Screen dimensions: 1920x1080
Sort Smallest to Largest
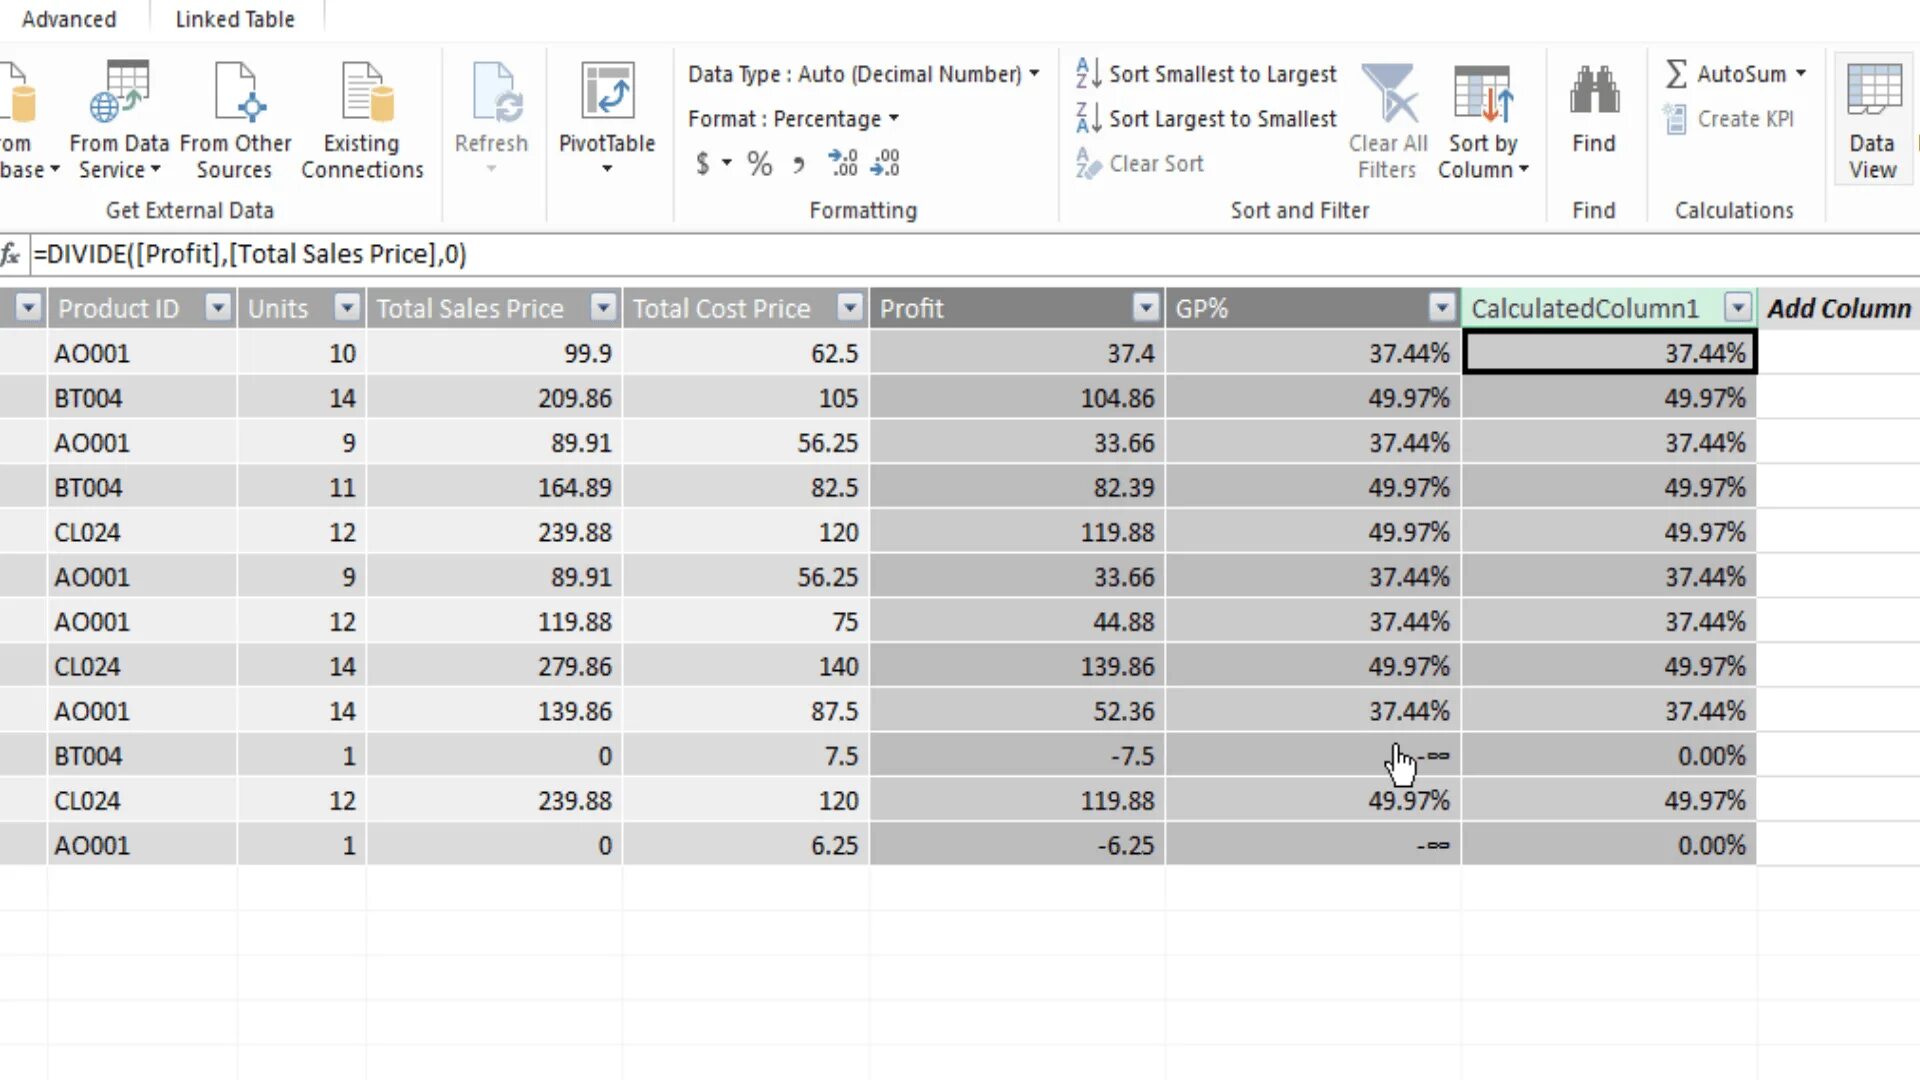point(1207,74)
